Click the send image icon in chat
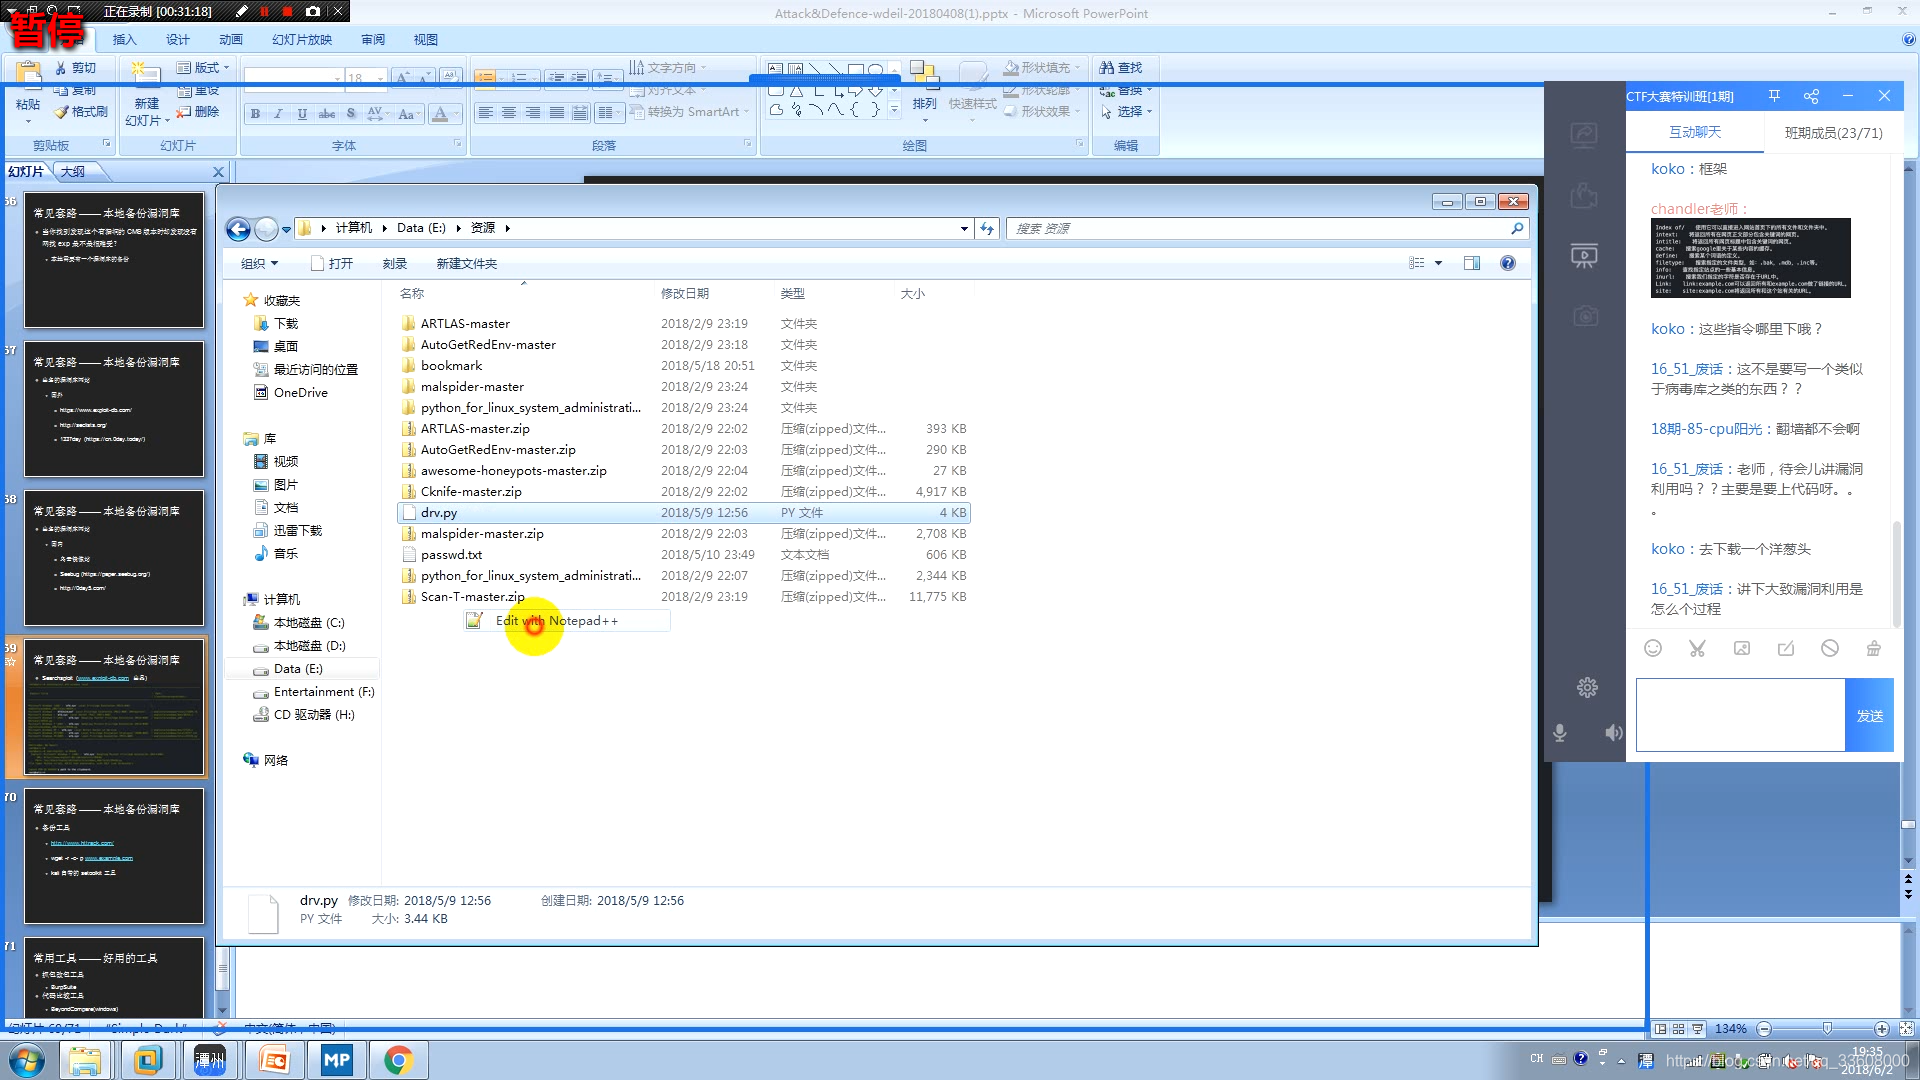This screenshot has width=1920, height=1080. [x=1742, y=648]
